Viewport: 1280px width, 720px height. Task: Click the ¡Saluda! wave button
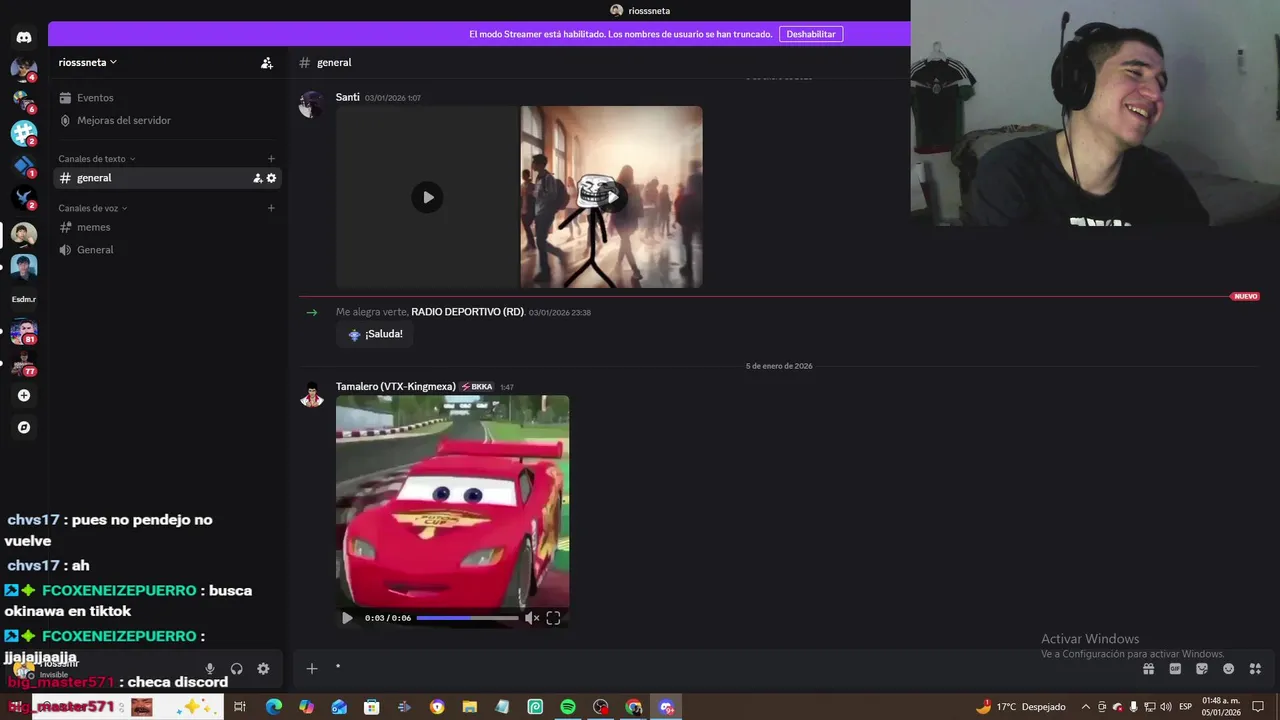(x=375, y=334)
